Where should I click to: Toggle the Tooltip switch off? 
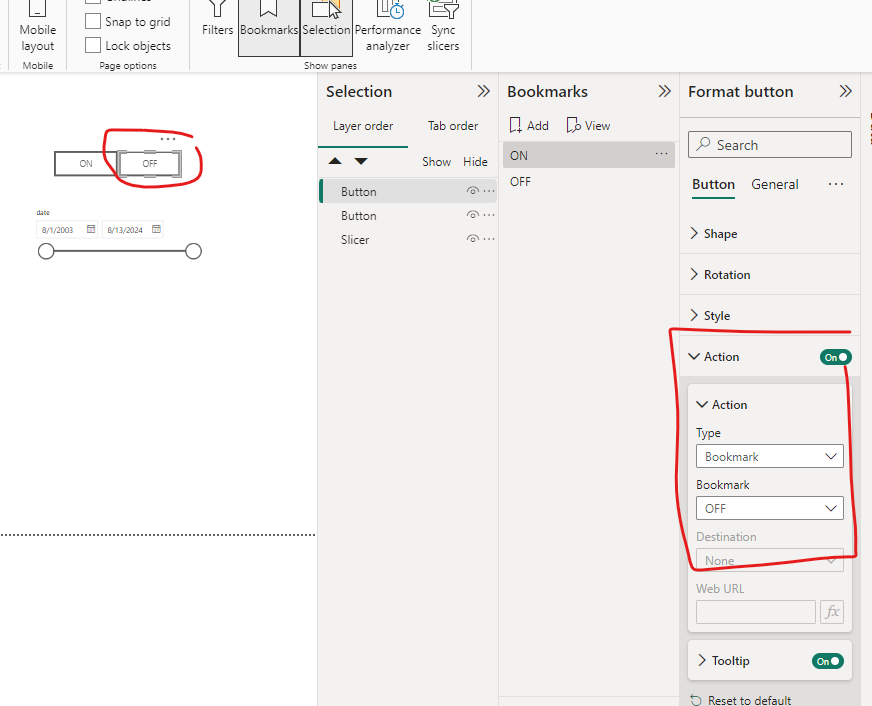pos(828,661)
